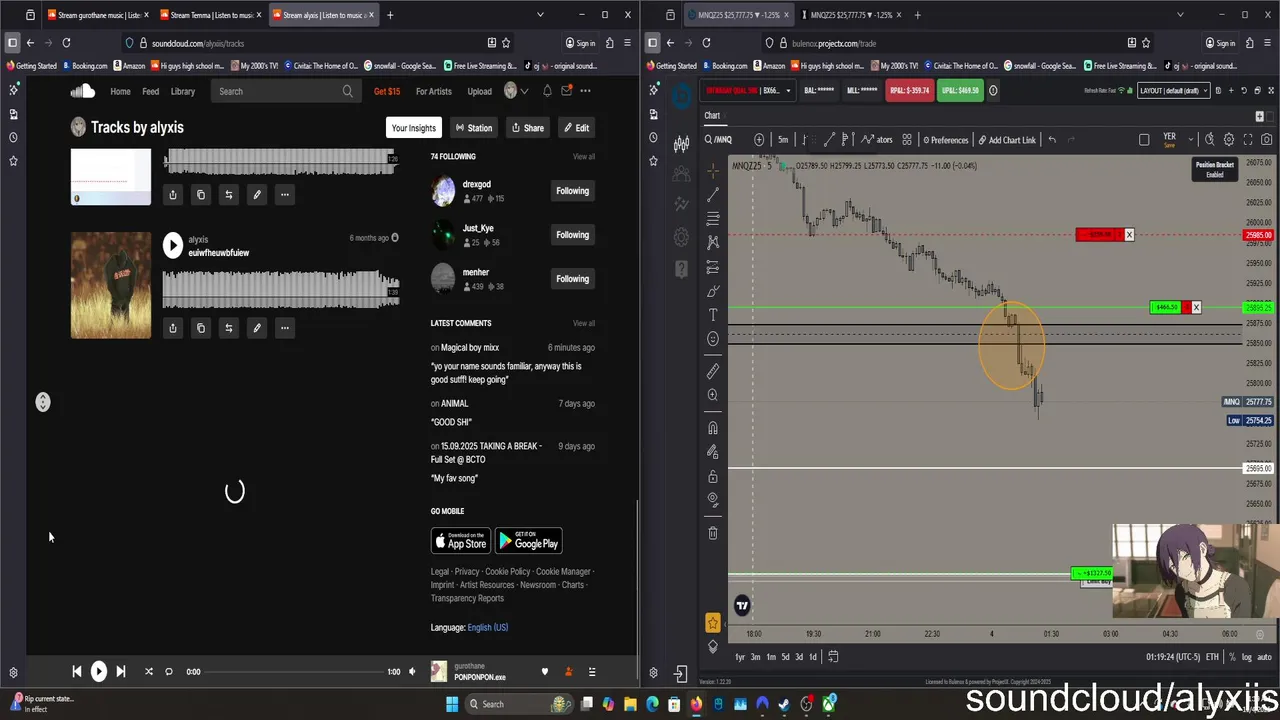Click the search magnifier in SoundCloud search box
This screenshot has width=1280, height=720.
click(x=347, y=91)
